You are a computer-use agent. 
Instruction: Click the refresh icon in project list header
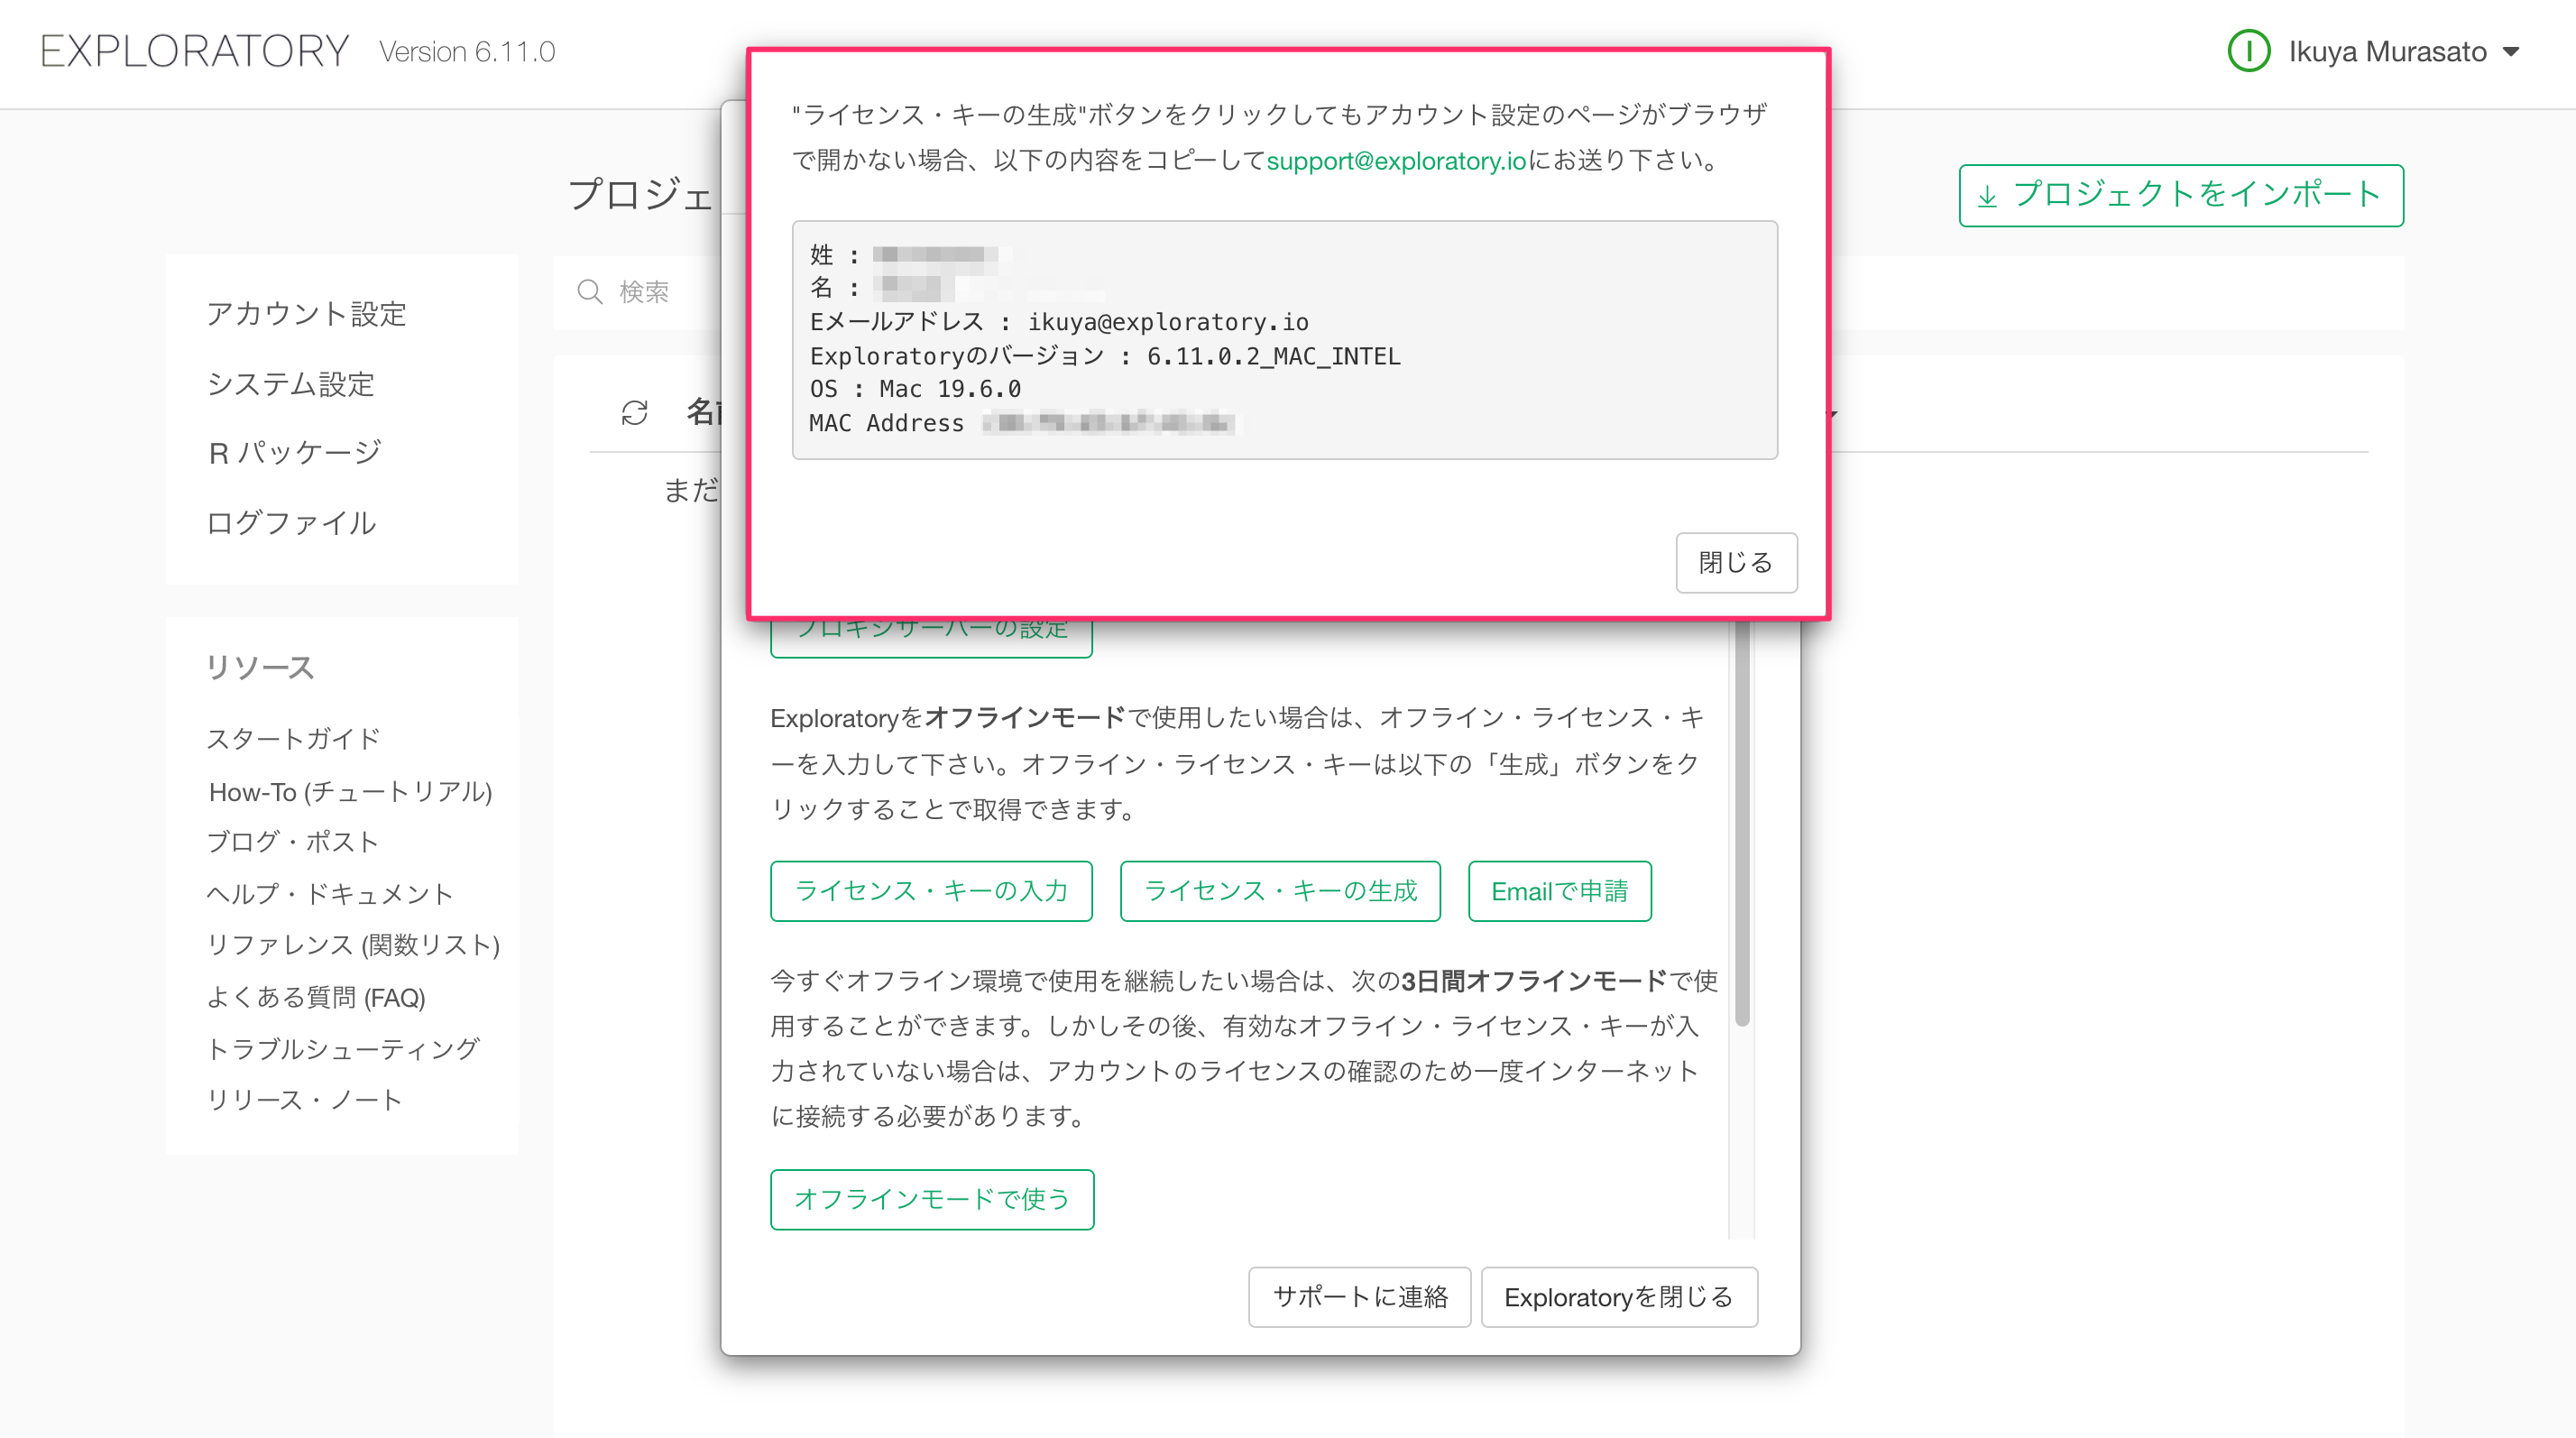point(634,413)
